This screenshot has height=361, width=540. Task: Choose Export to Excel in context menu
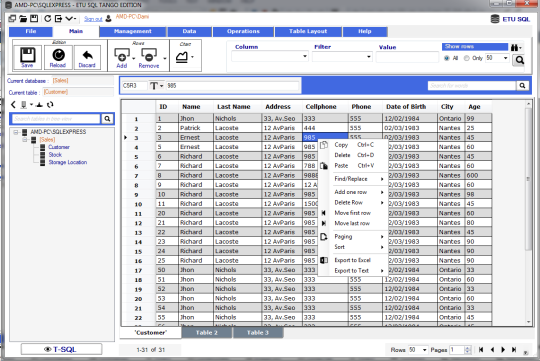(353, 260)
